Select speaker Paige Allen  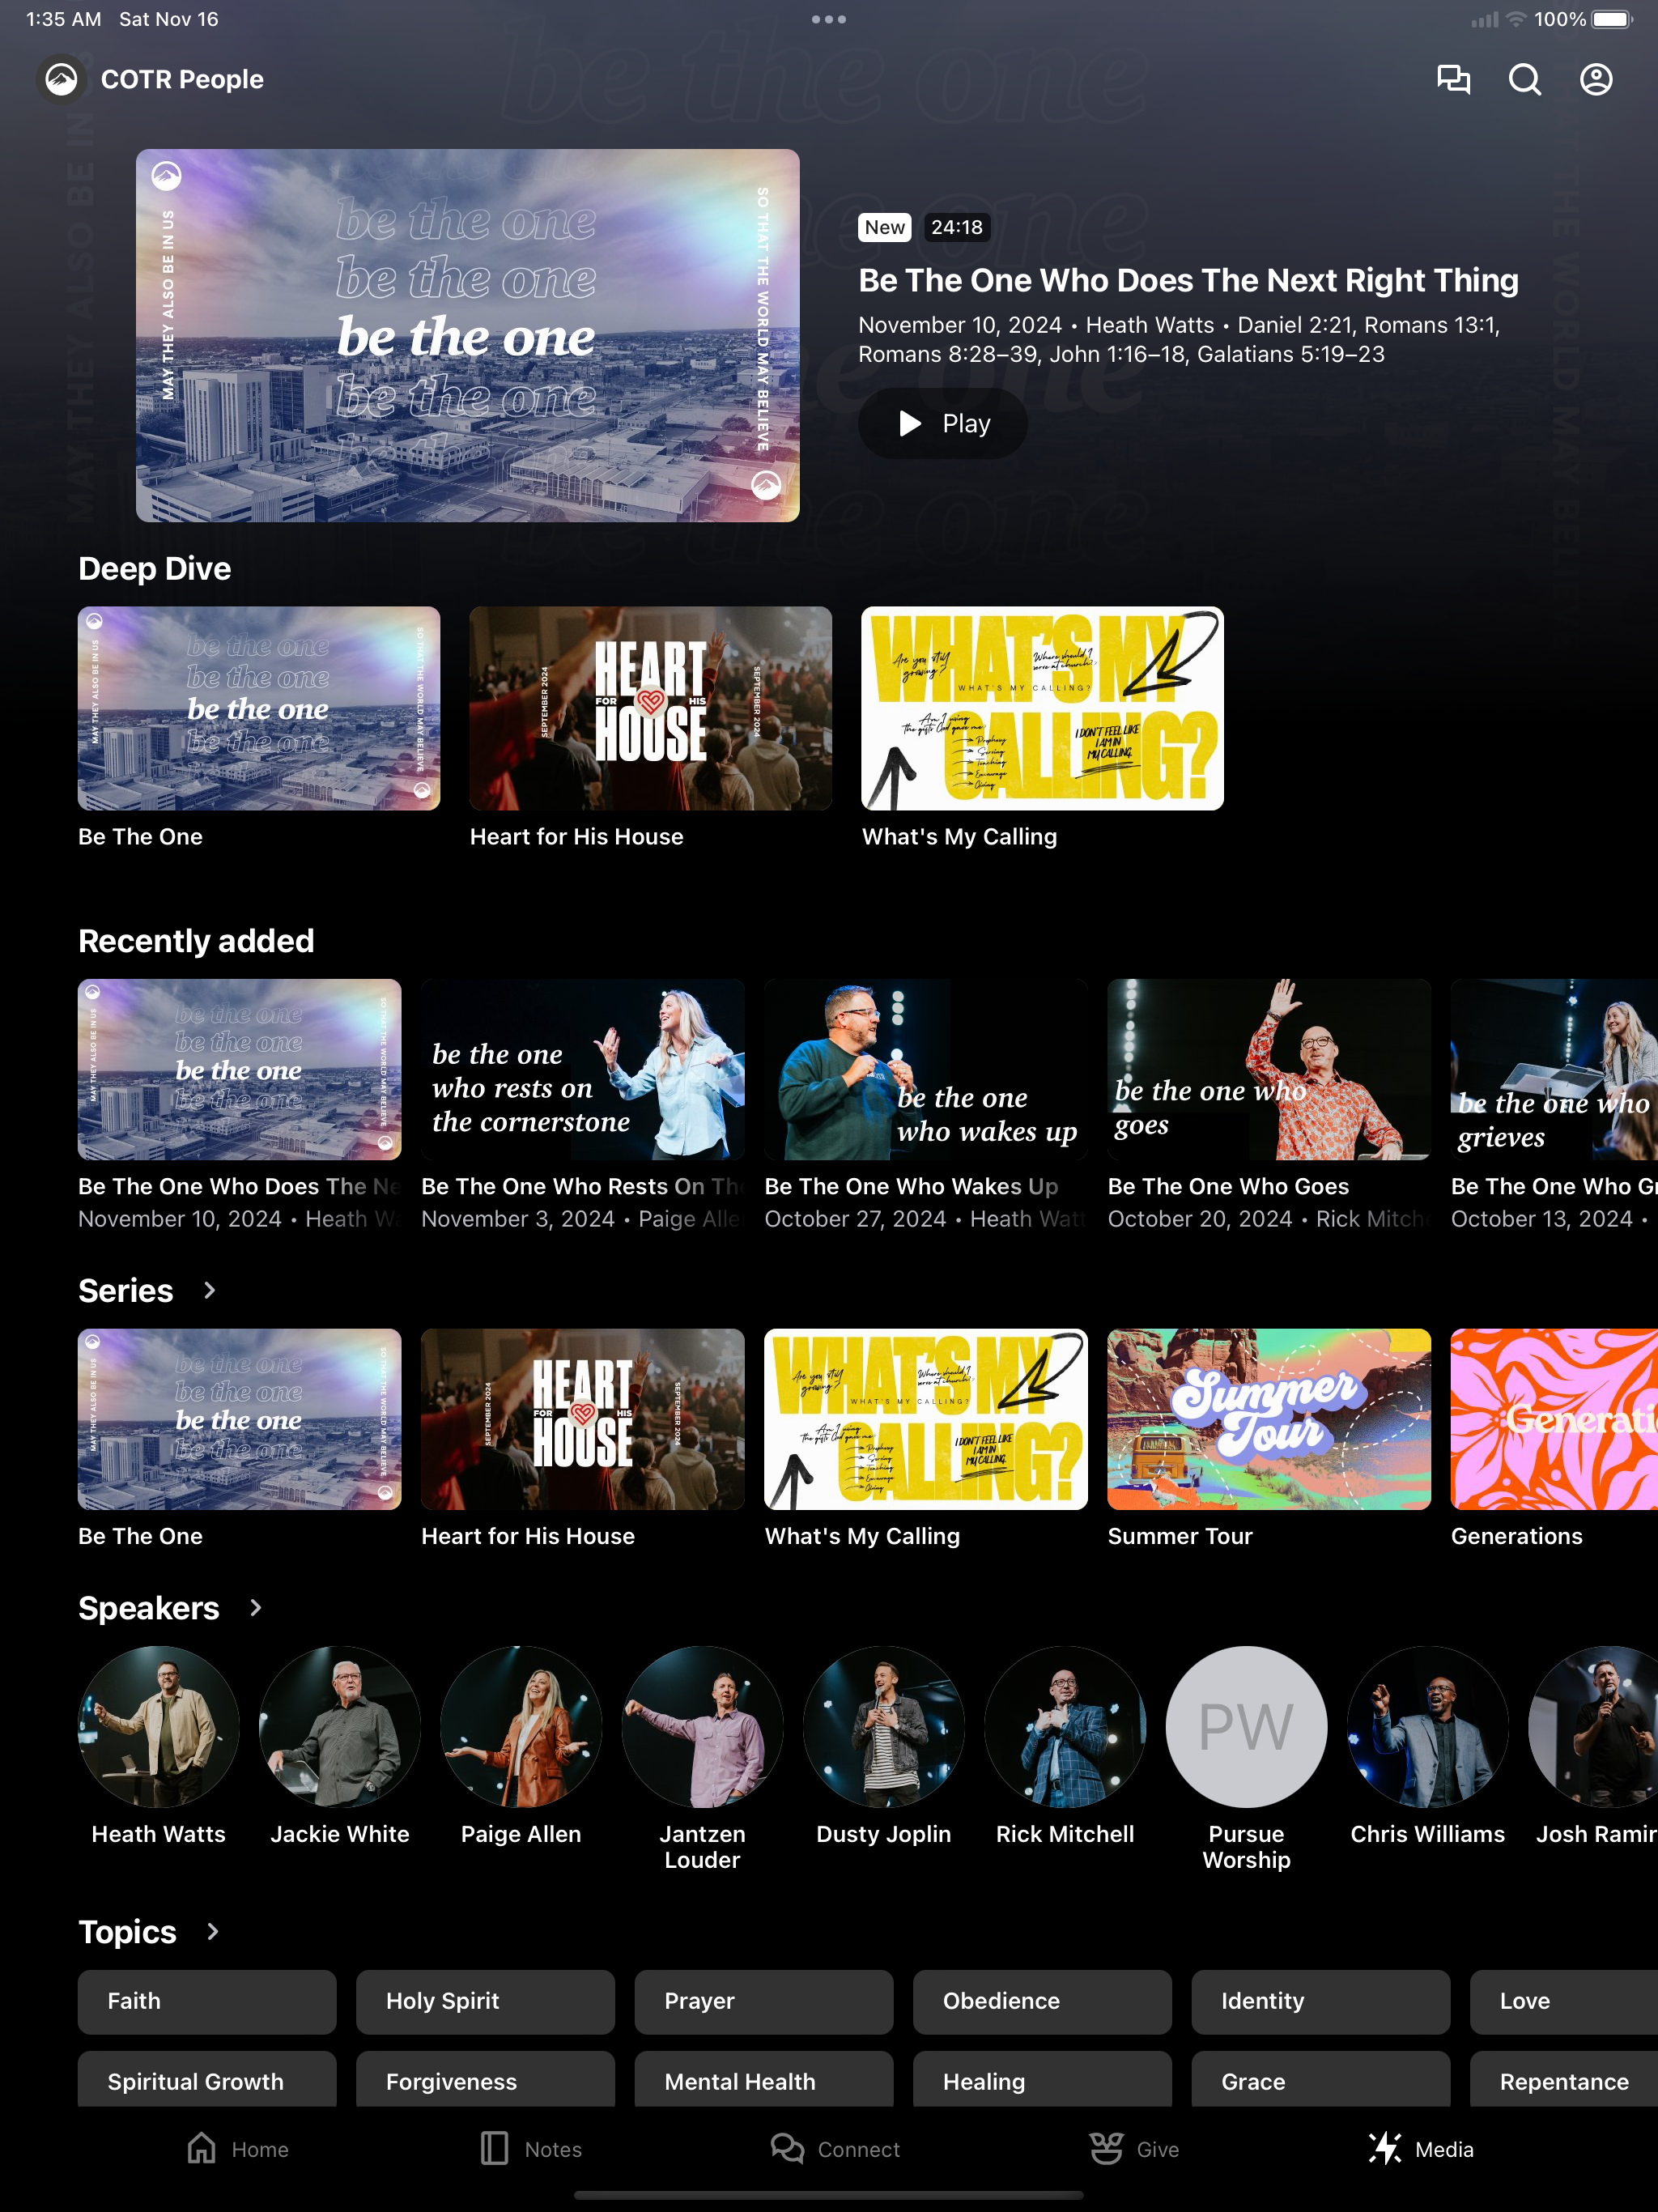[x=521, y=1727]
